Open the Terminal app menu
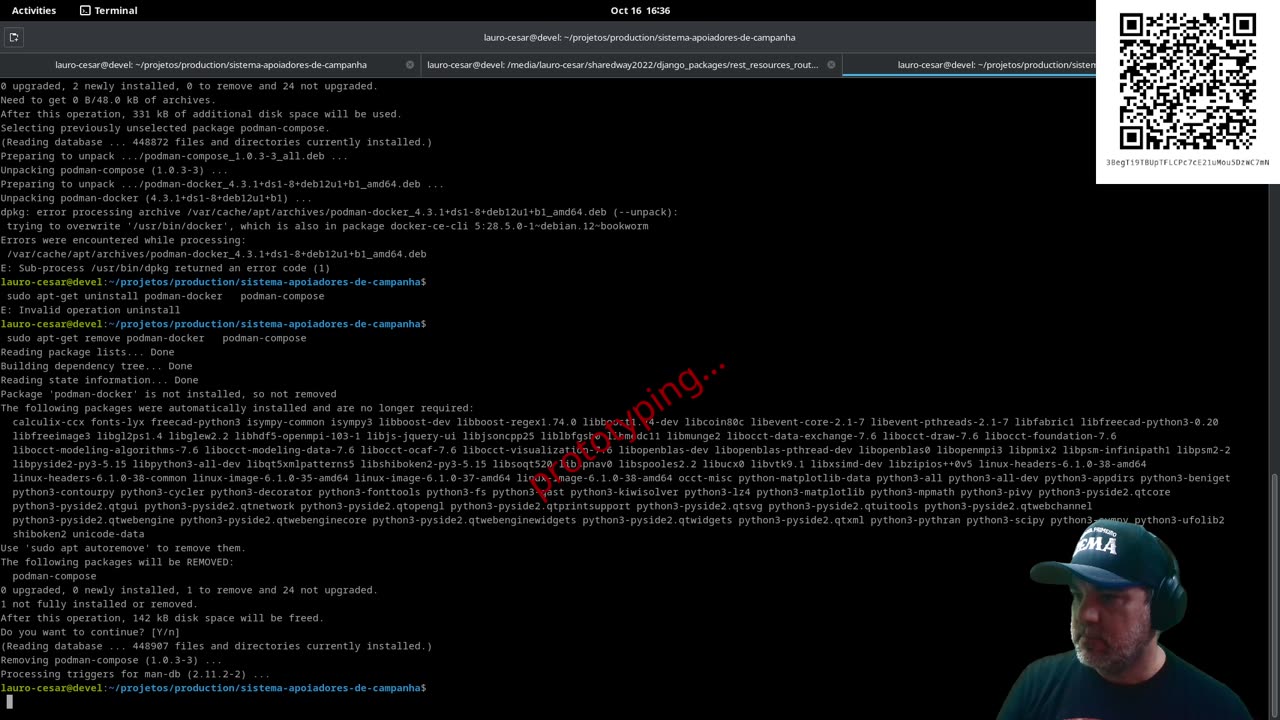Screen dimensions: 1280x720 [x=108, y=10]
